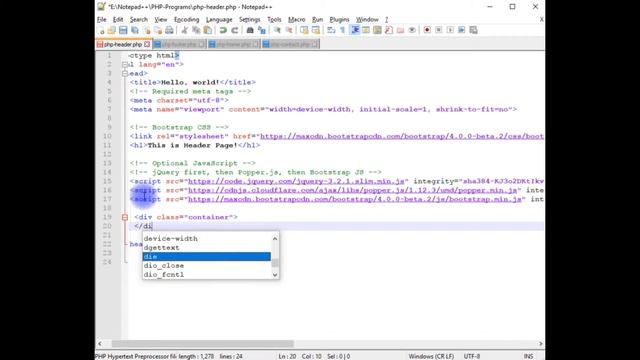Choose 'dio_close' from the autocomplete list
This screenshot has width=640, height=360.
tap(207, 265)
